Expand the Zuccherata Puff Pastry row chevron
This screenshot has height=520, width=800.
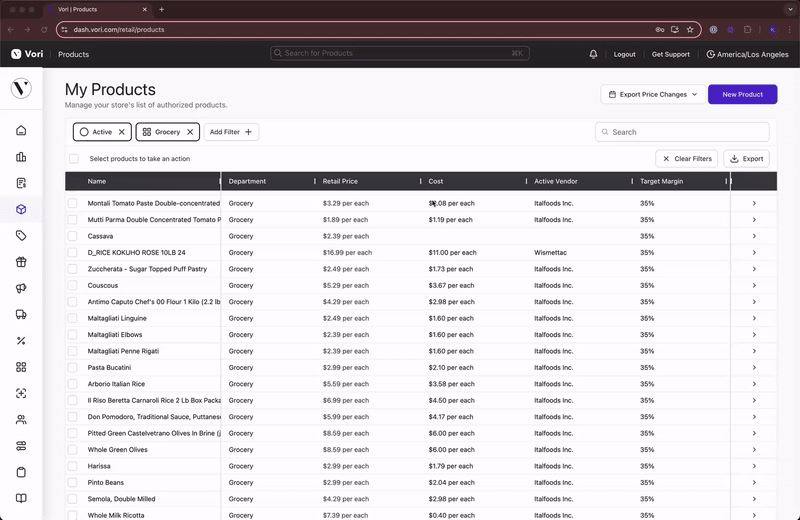(x=754, y=269)
